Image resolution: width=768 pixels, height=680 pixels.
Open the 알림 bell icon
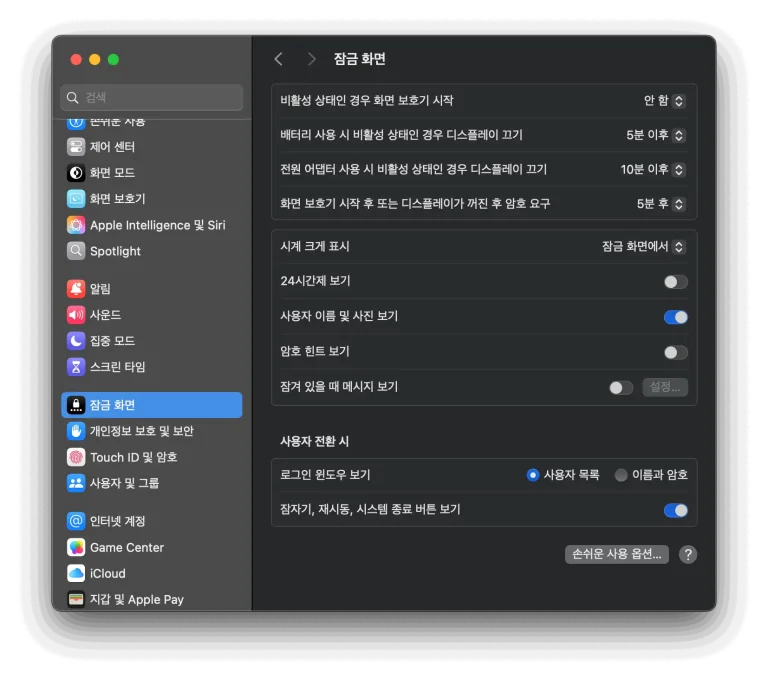[x=76, y=289]
